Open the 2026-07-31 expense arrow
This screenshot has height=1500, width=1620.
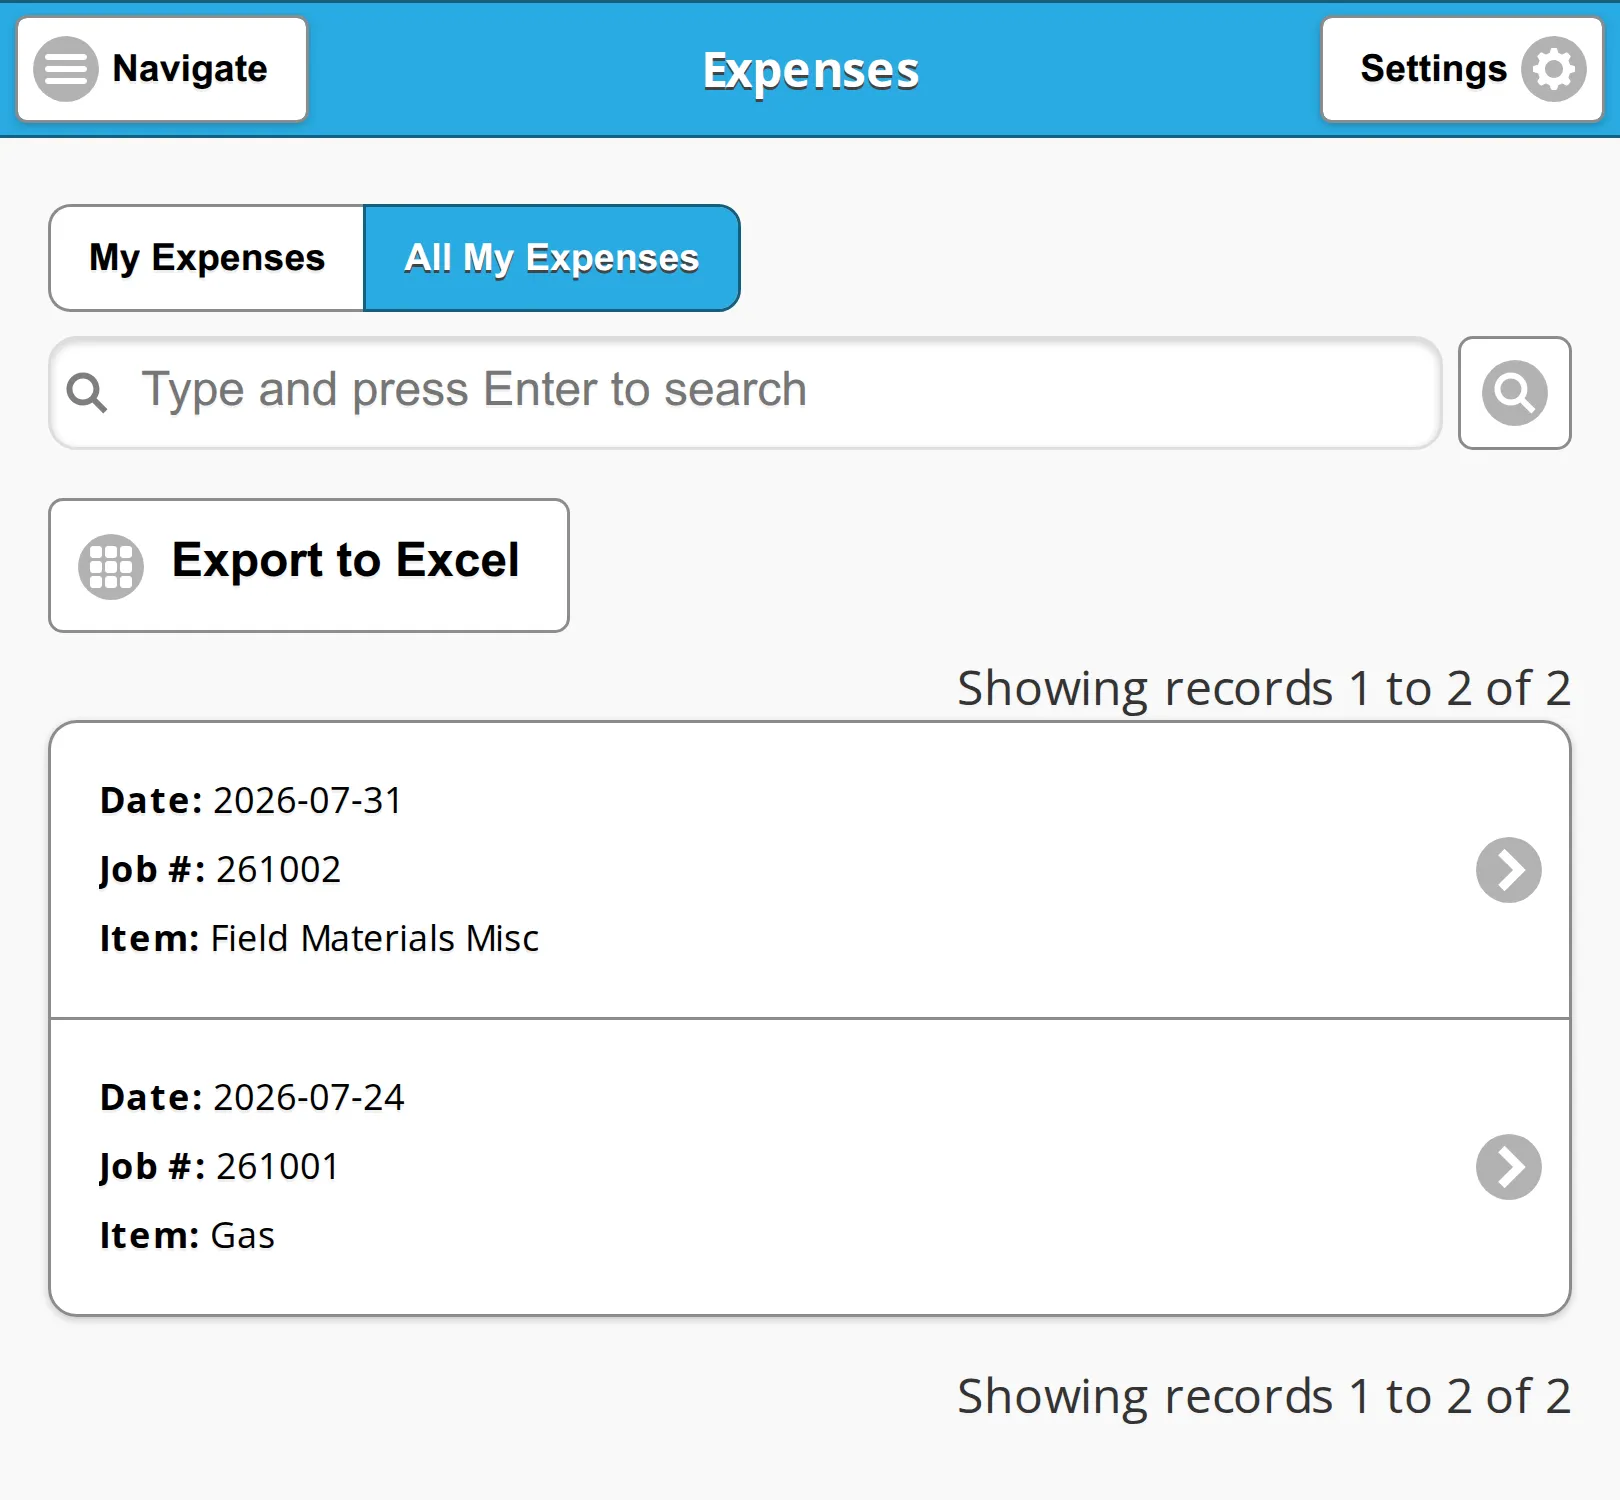(1509, 870)
